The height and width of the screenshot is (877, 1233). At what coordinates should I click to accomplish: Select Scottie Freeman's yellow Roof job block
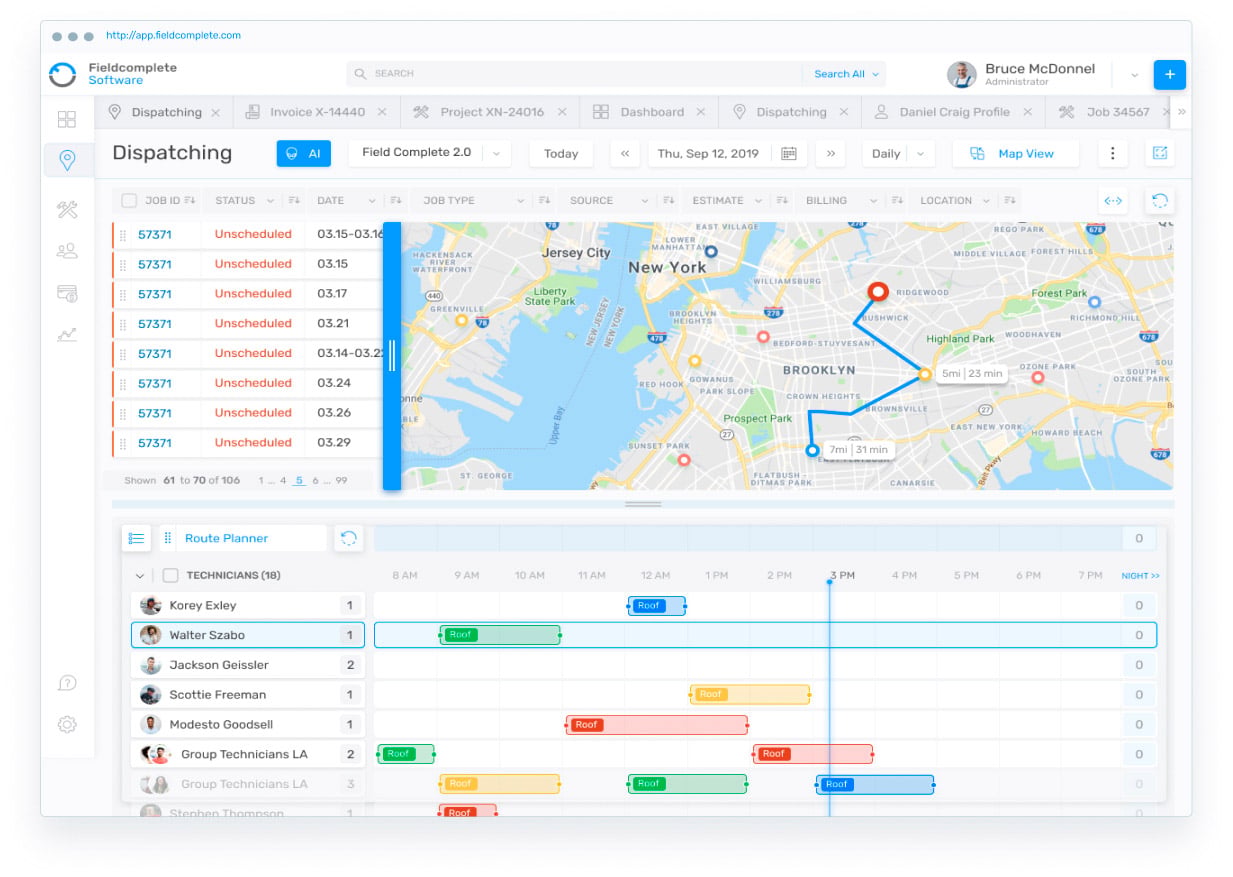tap(750, 694)
